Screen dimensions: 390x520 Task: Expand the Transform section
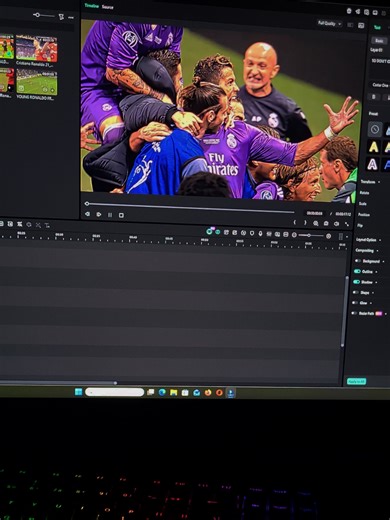[x=379, y=182]
